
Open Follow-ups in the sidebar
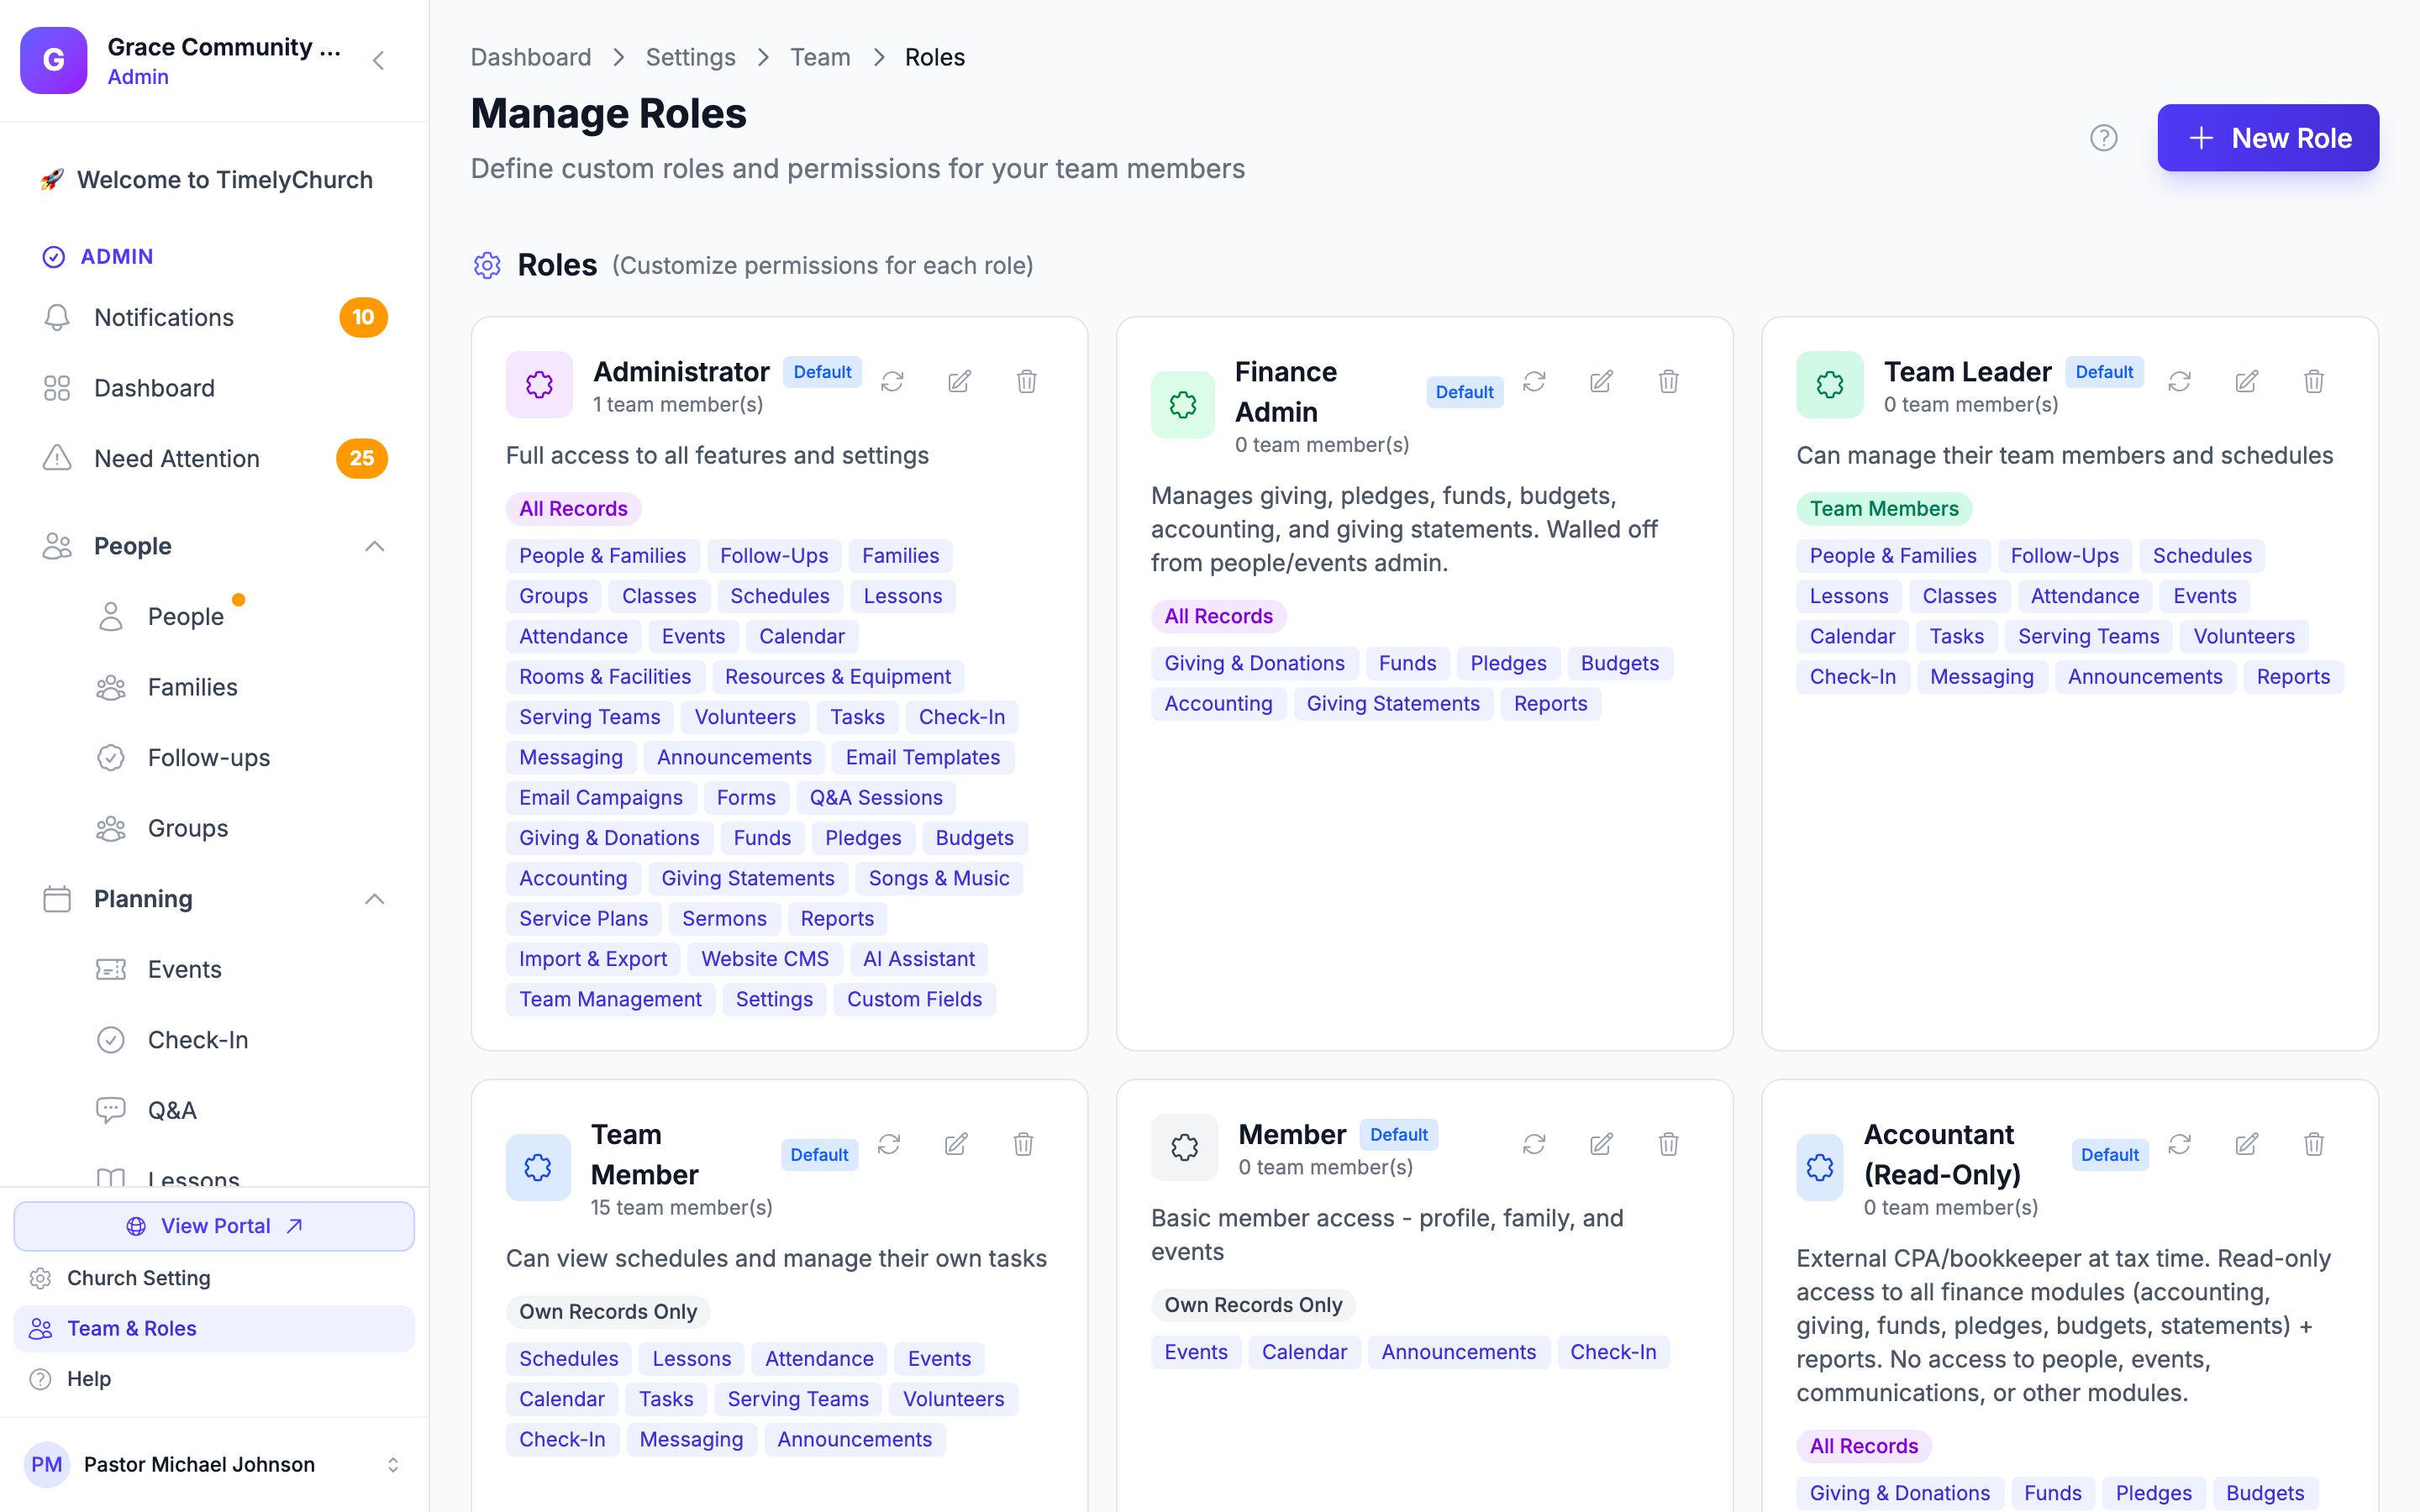coord(208,758)
